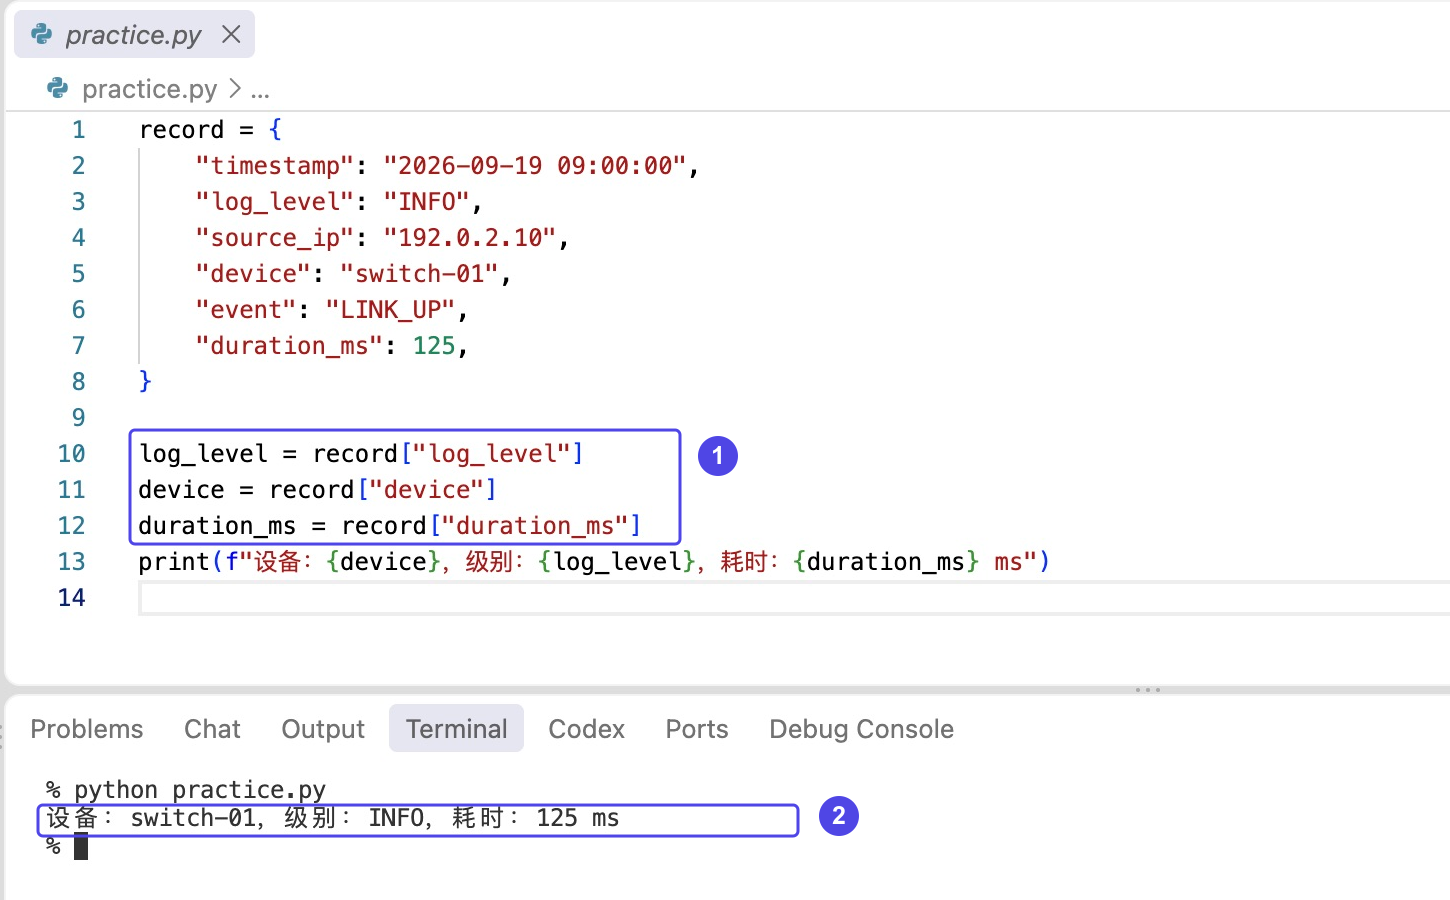Screen dimensions: 1450x900
Task: Switch to the Chat panel tab
Action: tap(212, 729)
